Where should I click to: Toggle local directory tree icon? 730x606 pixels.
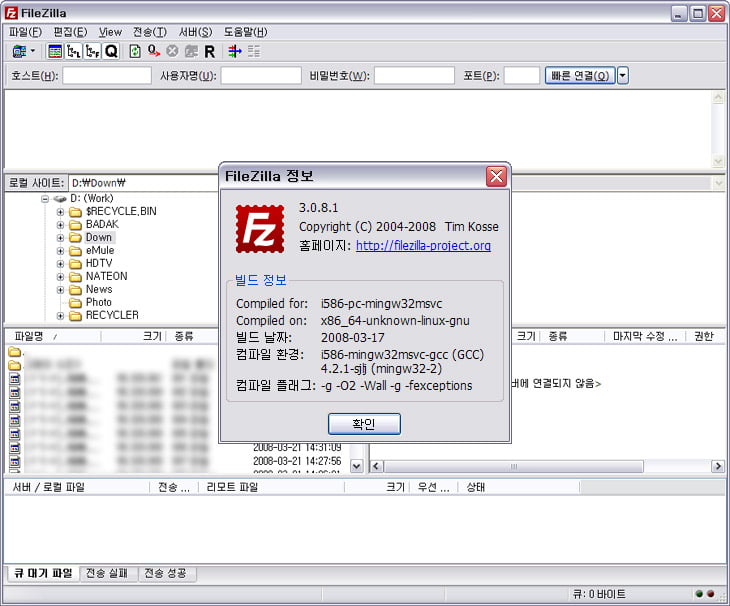point(74,51)
